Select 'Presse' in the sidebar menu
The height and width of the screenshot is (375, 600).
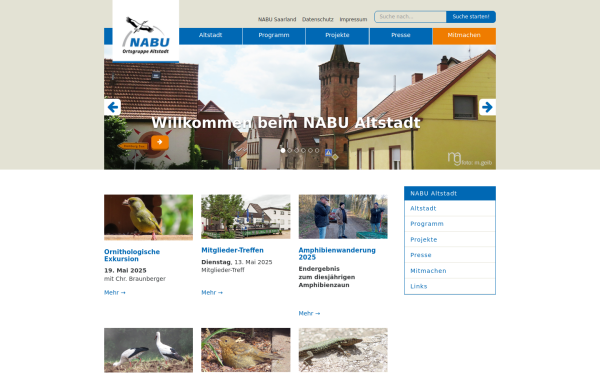[x=450, y=255]
